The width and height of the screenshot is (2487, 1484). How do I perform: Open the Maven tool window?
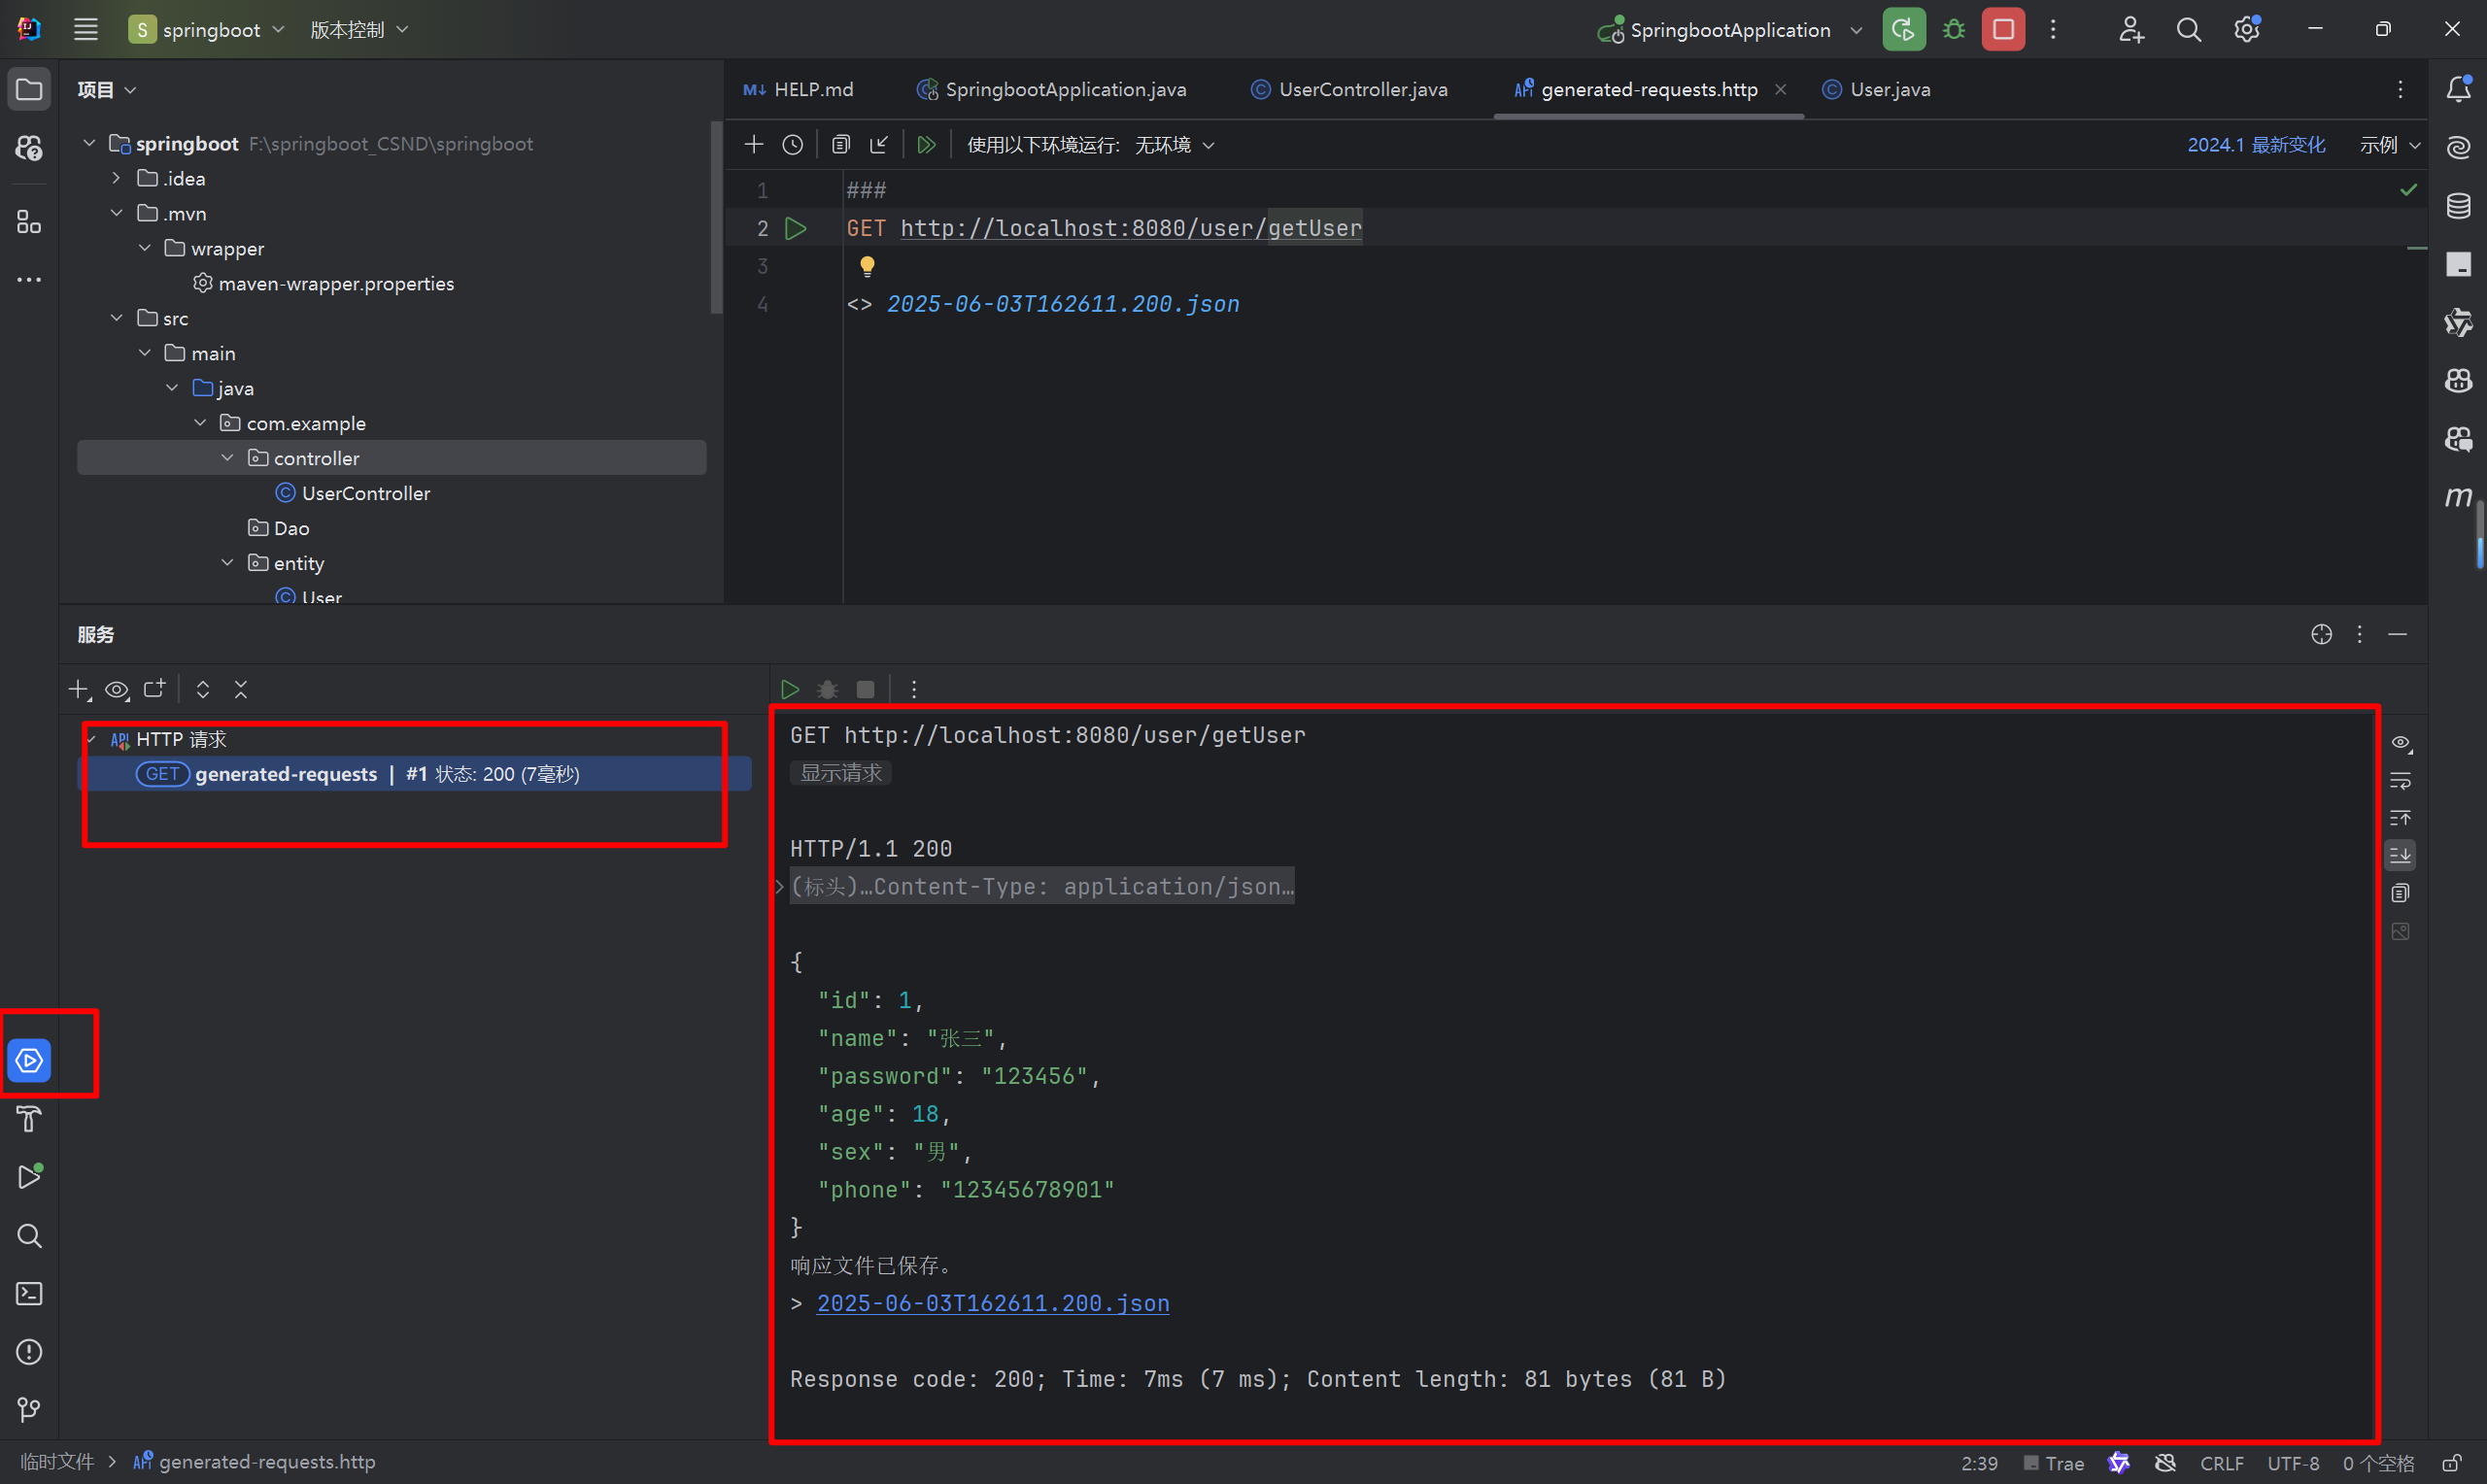click(2458, 497)
